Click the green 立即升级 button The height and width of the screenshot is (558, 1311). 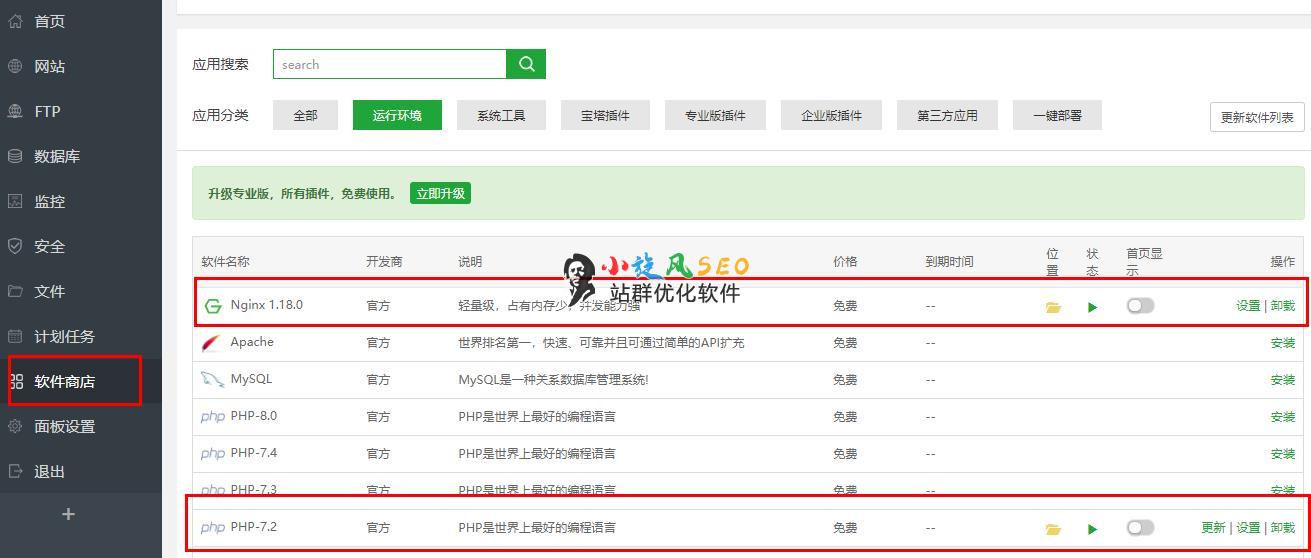pyautogui.click(x=440, y=194)
